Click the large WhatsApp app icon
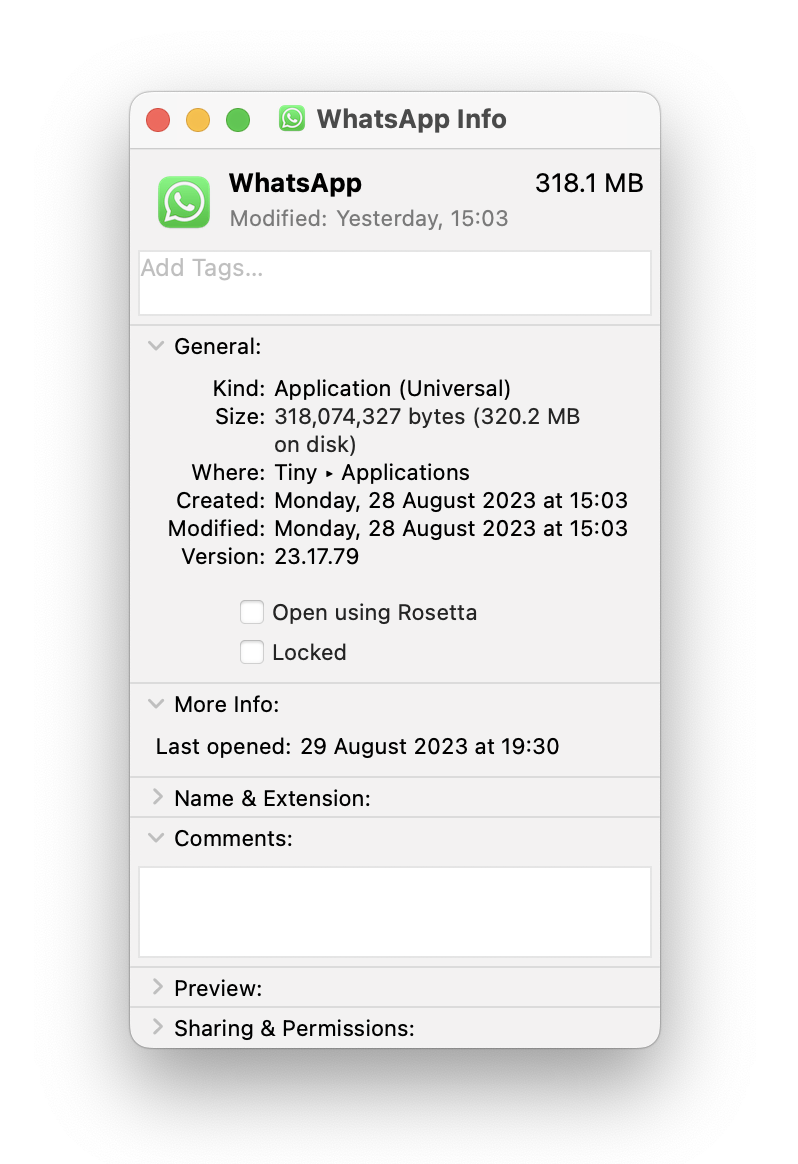Image resolution: width=798 pixels, height=1164 pixels. click(183, 202)
